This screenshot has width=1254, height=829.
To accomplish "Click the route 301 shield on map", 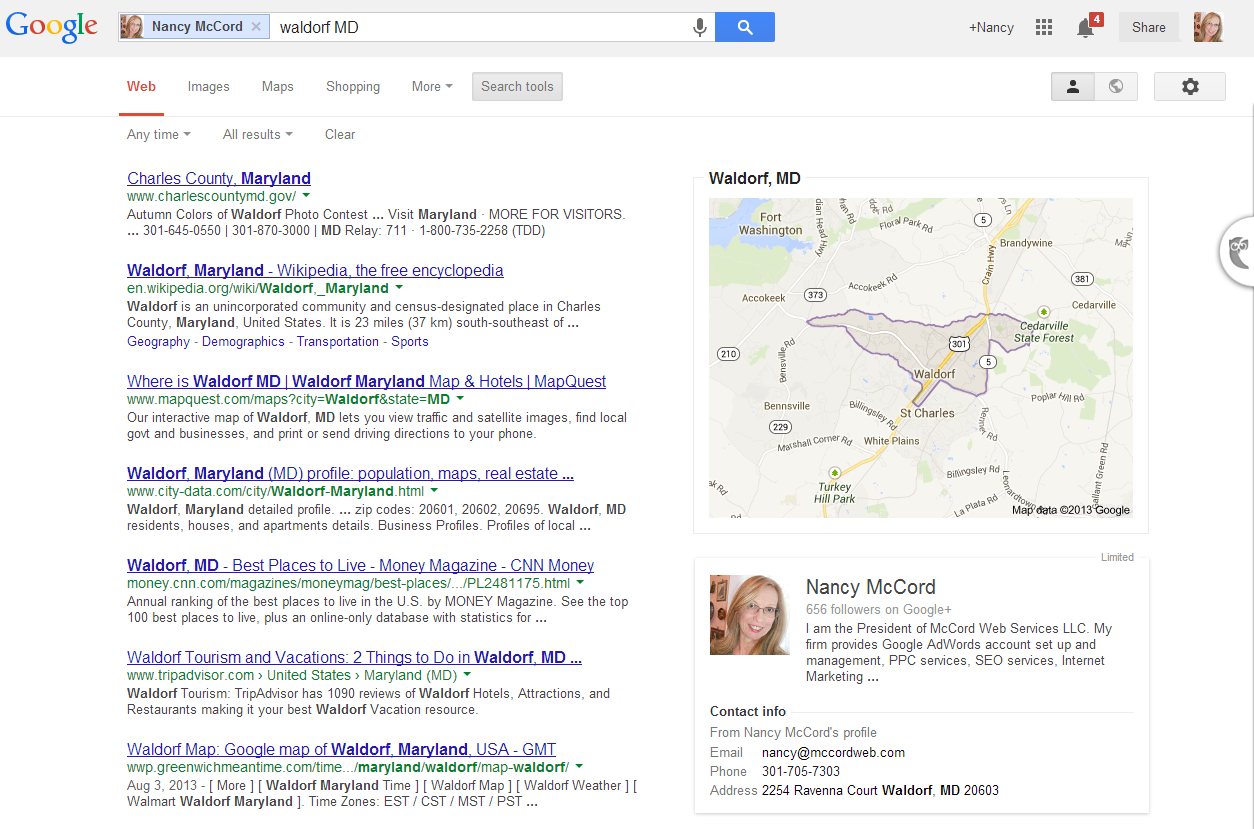I will tap(959, 344).
